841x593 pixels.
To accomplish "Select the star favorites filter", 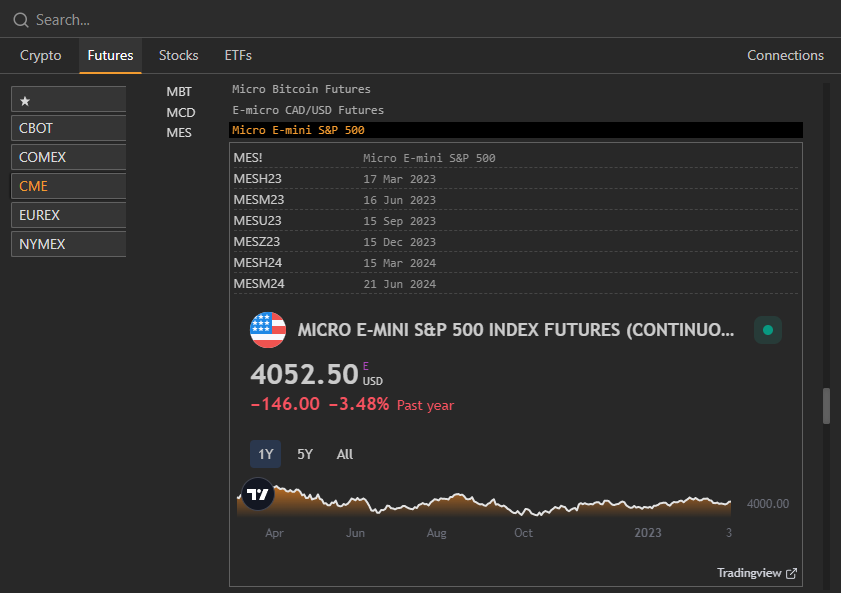I will pos(68,101).
